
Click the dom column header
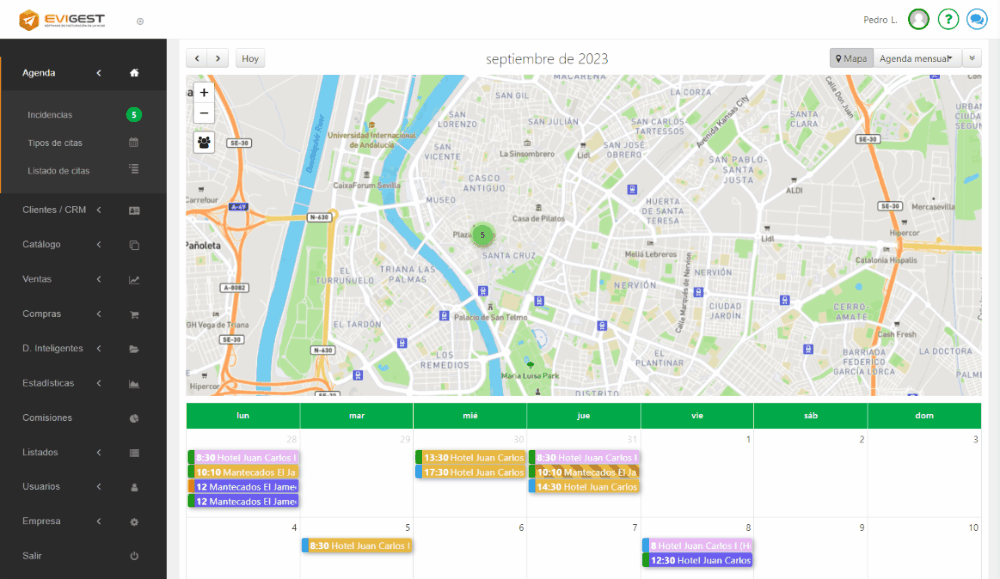pos(924,415)
